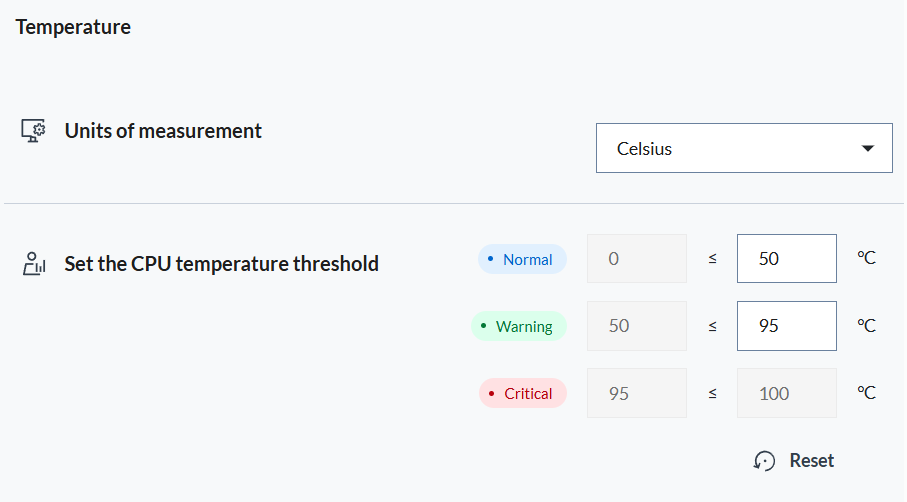Click the disabled Critical lower field showing 95

click(637, 393)
